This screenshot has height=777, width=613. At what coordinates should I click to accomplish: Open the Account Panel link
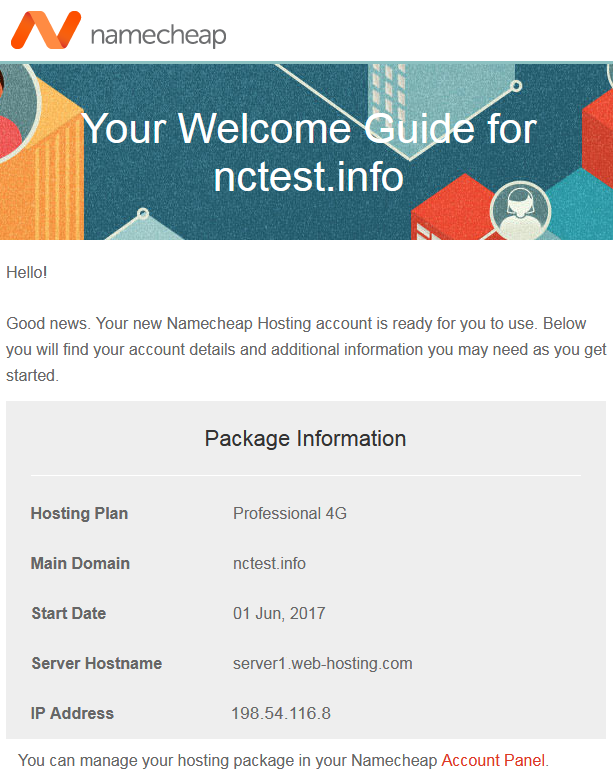[x=493, y=760]
